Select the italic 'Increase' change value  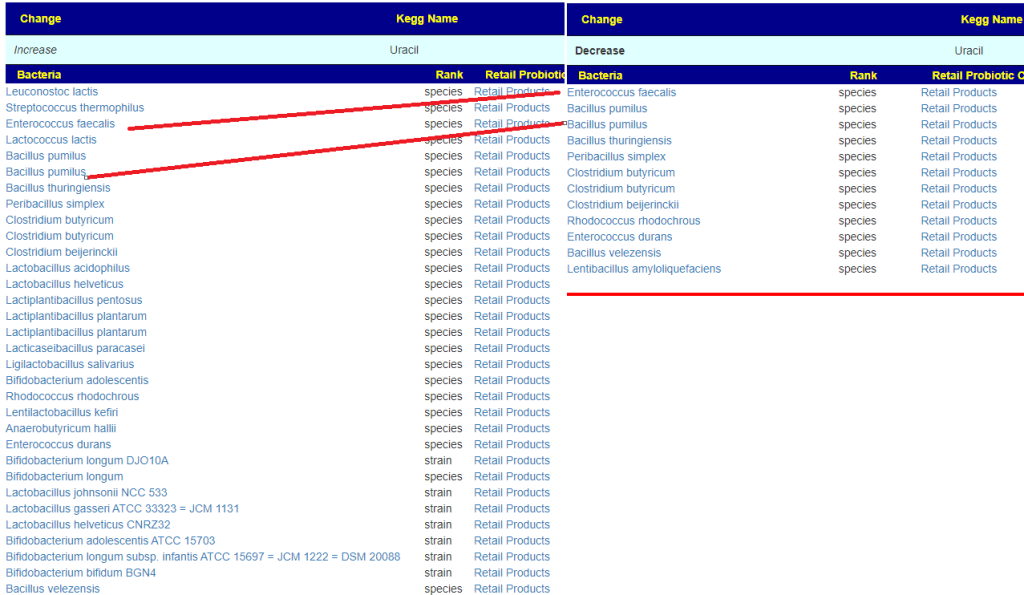coord(35,50)
